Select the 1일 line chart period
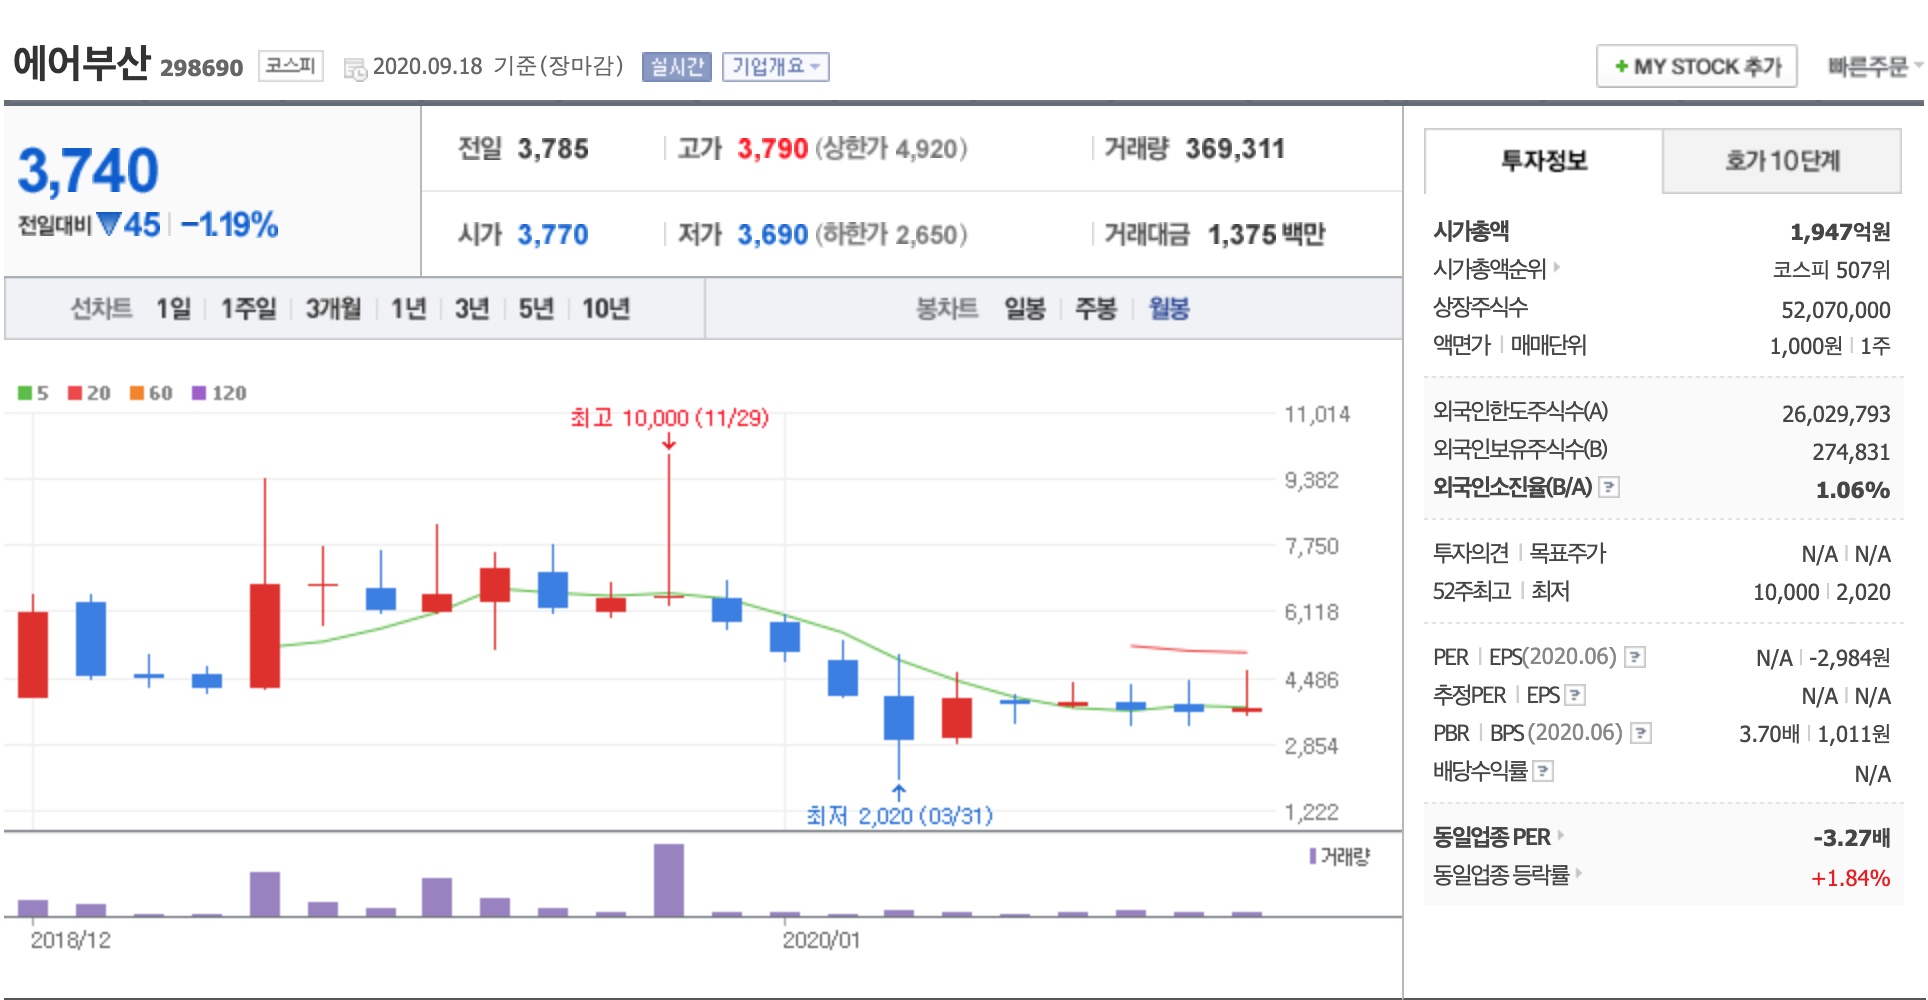Viewport: 1928px width, 1000px height. [x=173, y=309]
